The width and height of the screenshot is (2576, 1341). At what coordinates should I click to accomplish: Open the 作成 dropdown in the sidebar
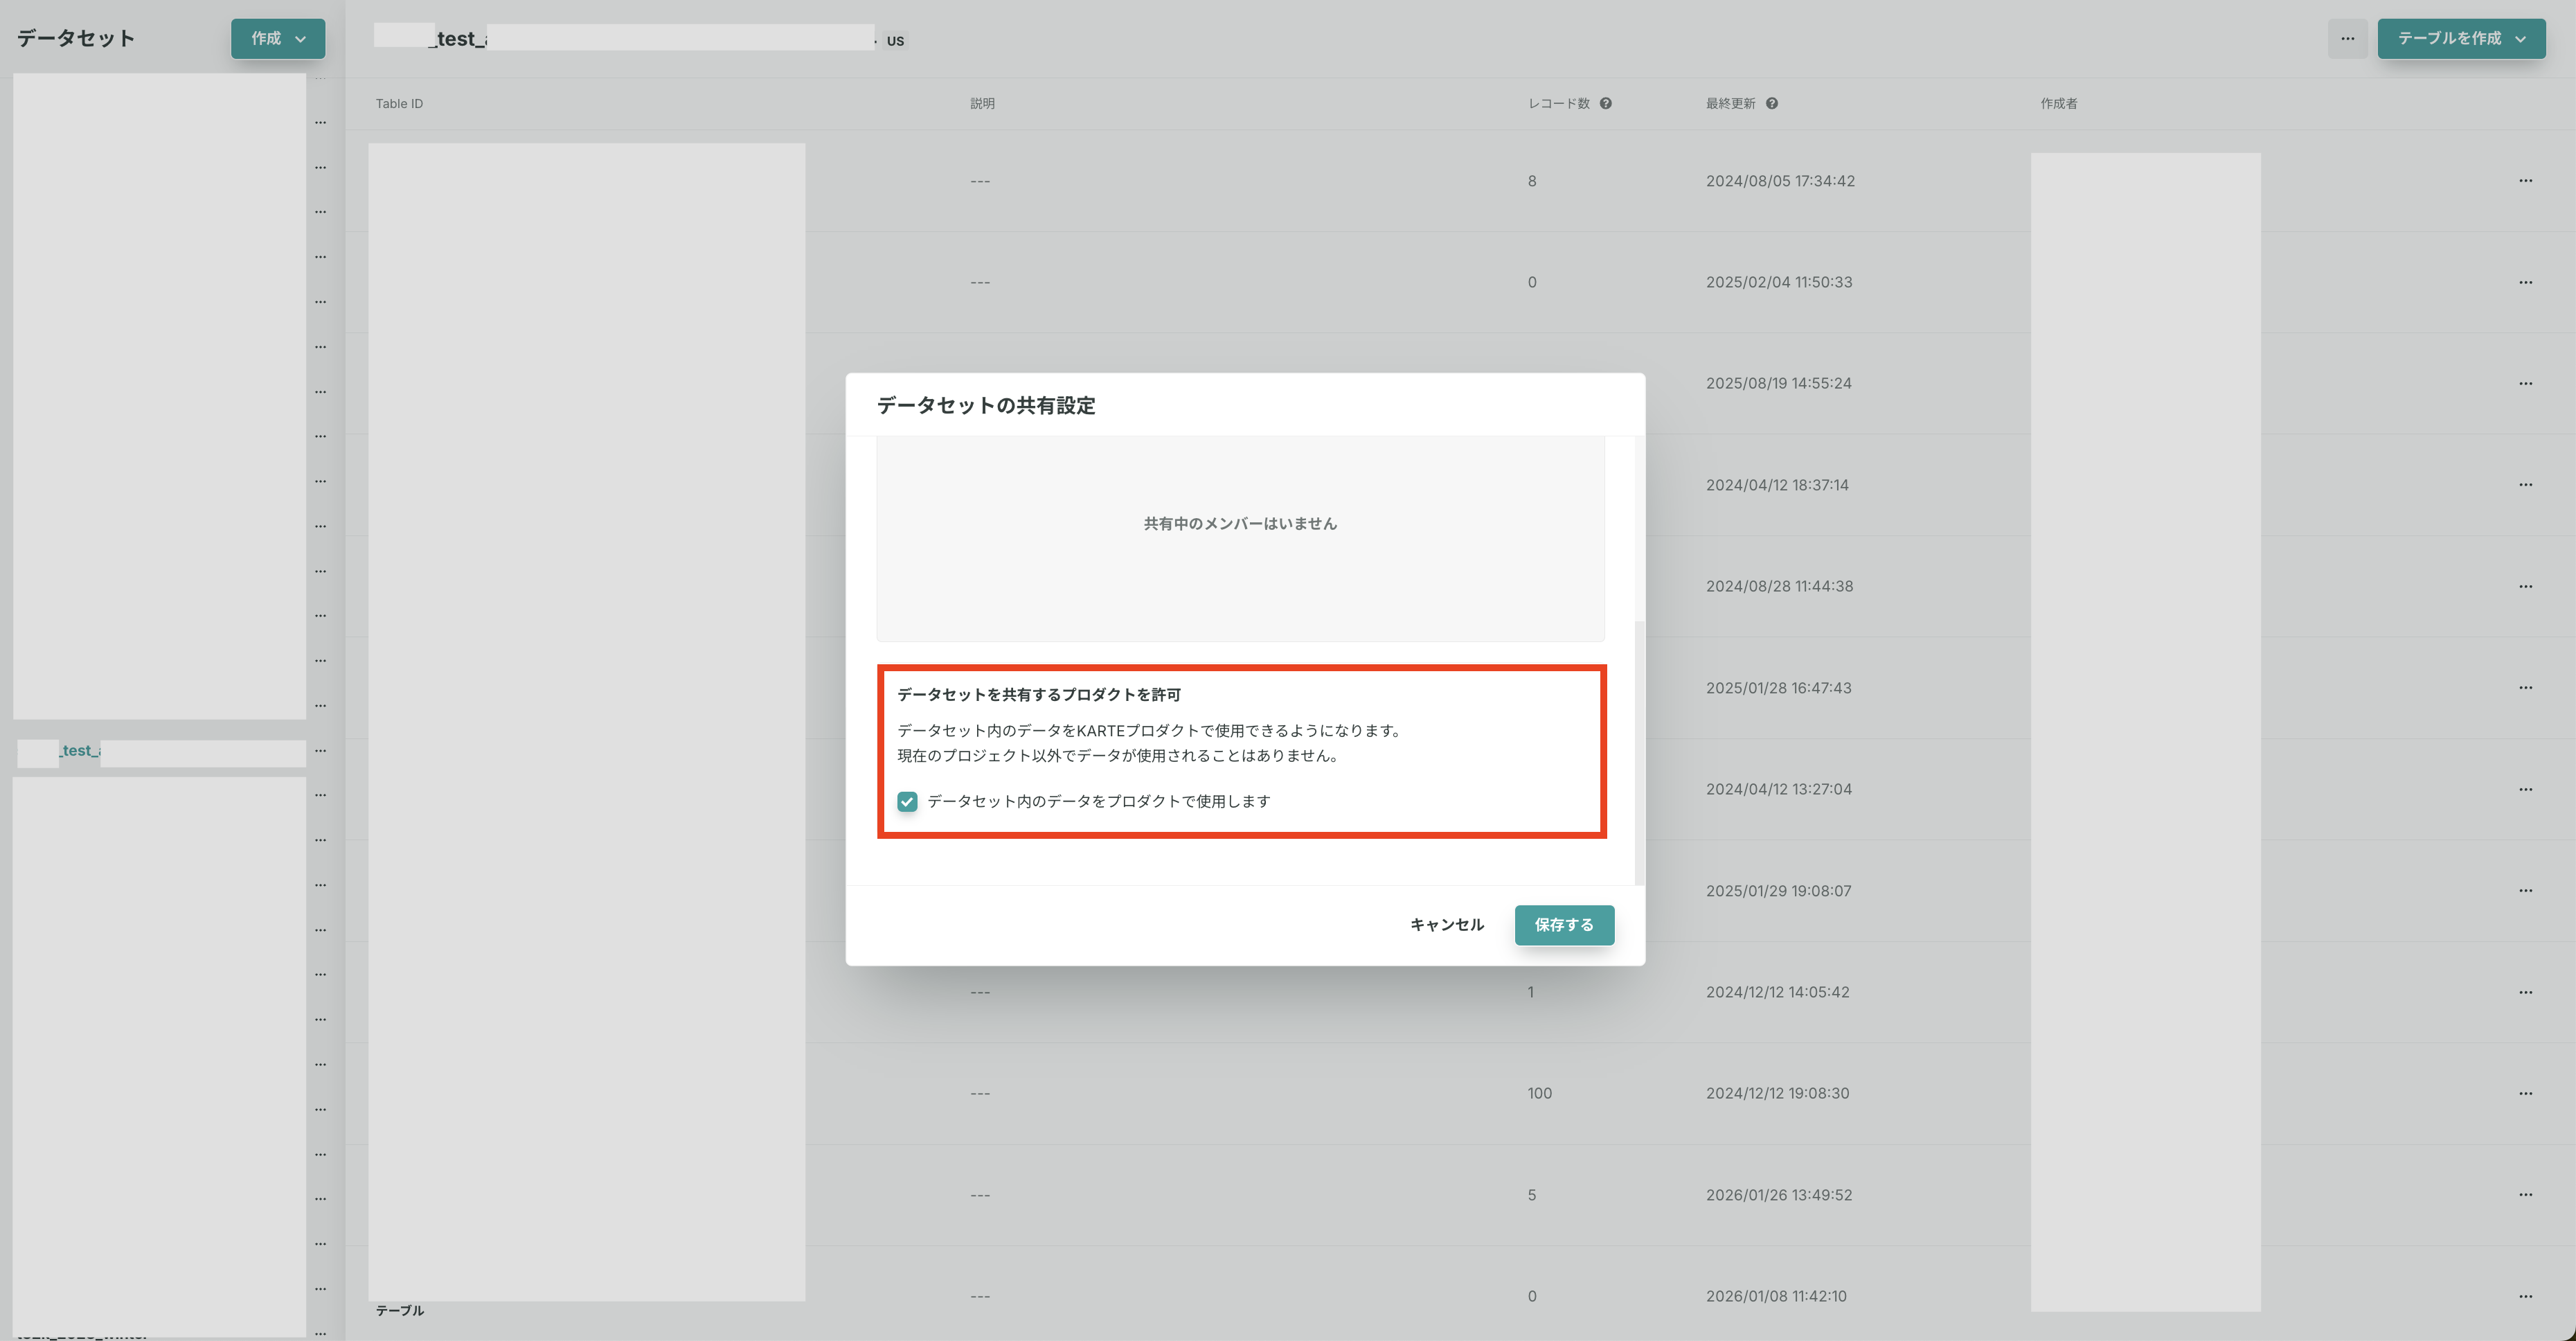(278, 38)
